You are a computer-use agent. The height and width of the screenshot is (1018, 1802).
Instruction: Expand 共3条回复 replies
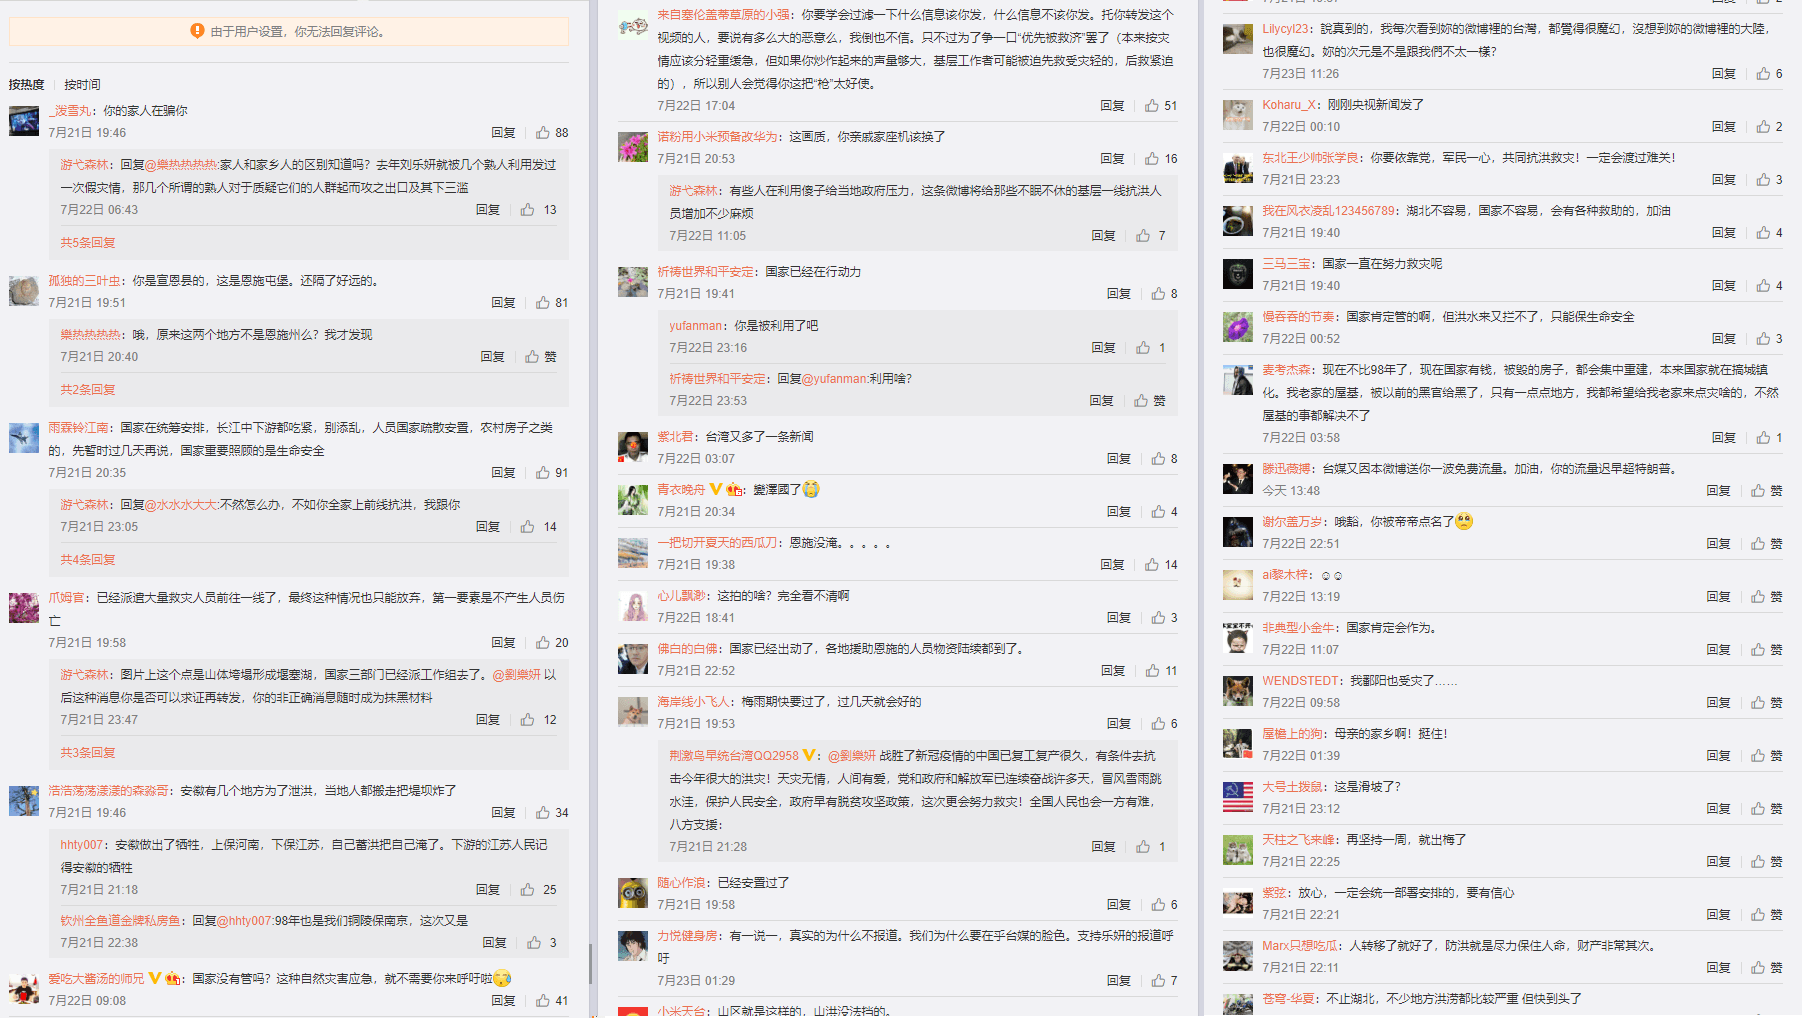coord(88,752)
